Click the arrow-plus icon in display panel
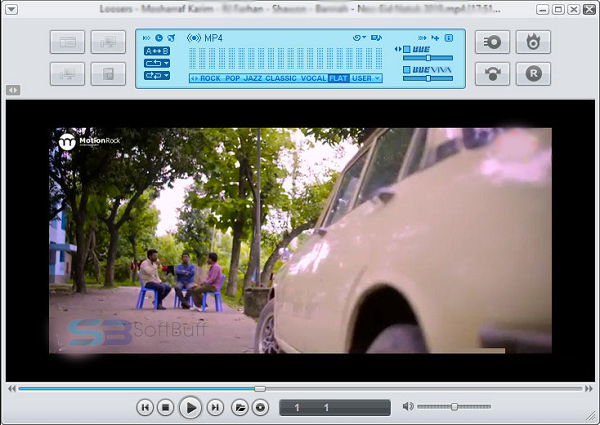Screen dimensions: 600x425 point(435,38)
